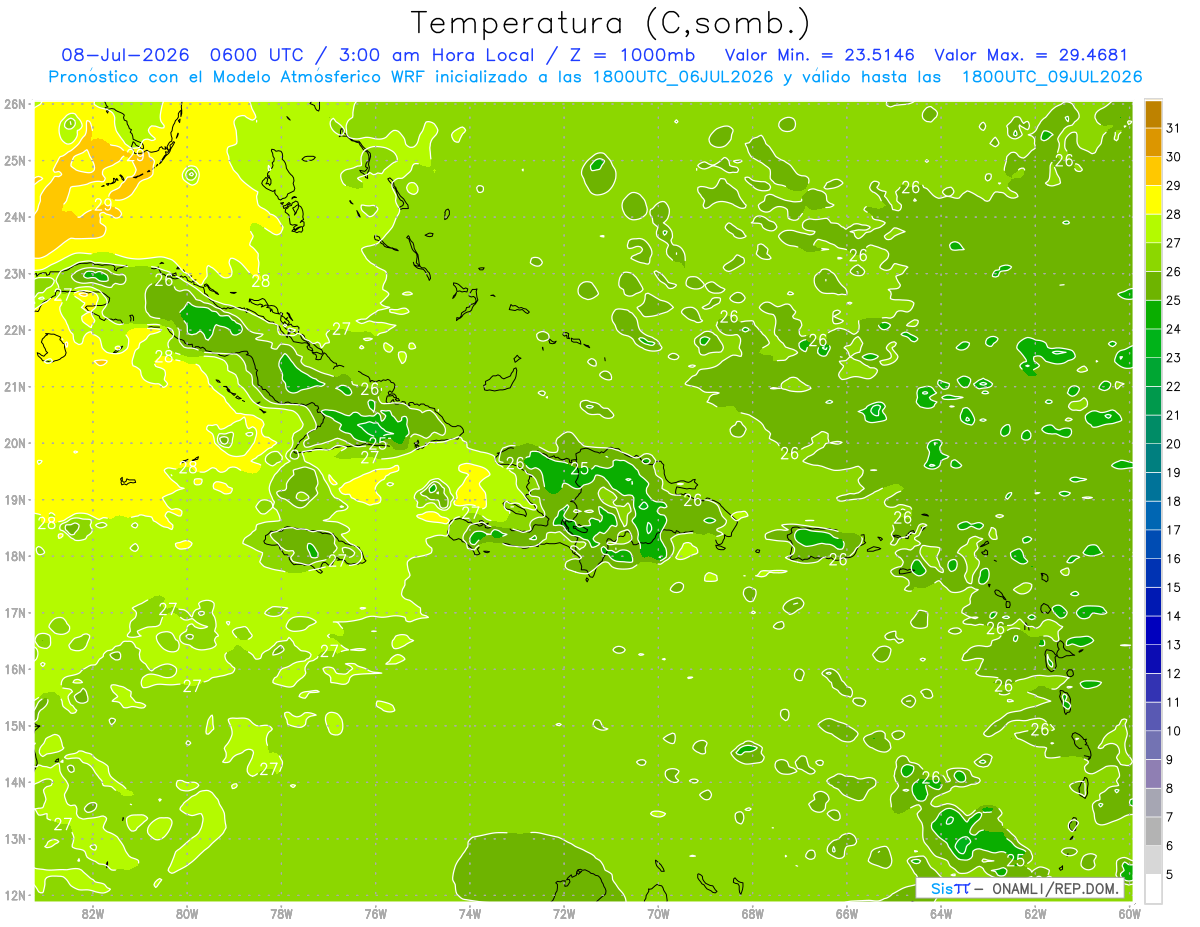Click initialization time '1800UTC_06JUL2026'
Screen dimensions: 1200x927
pos(683,77)
